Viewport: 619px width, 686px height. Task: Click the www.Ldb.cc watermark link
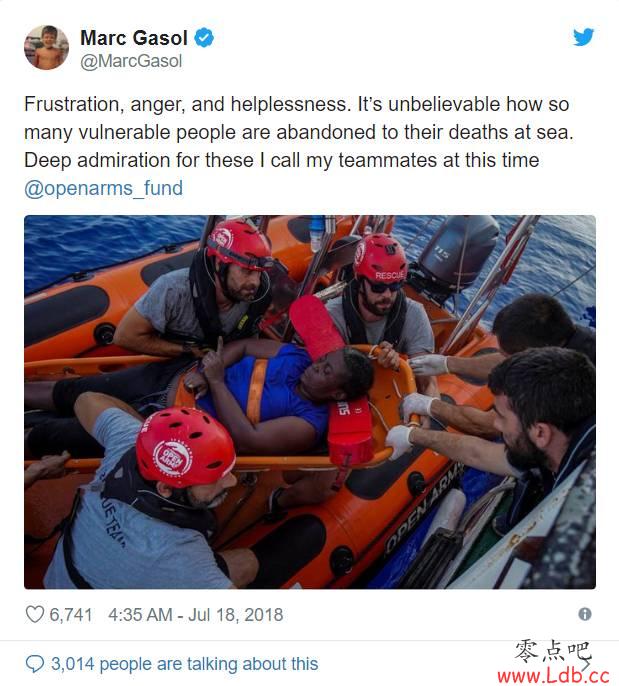(x=553, y=676)
